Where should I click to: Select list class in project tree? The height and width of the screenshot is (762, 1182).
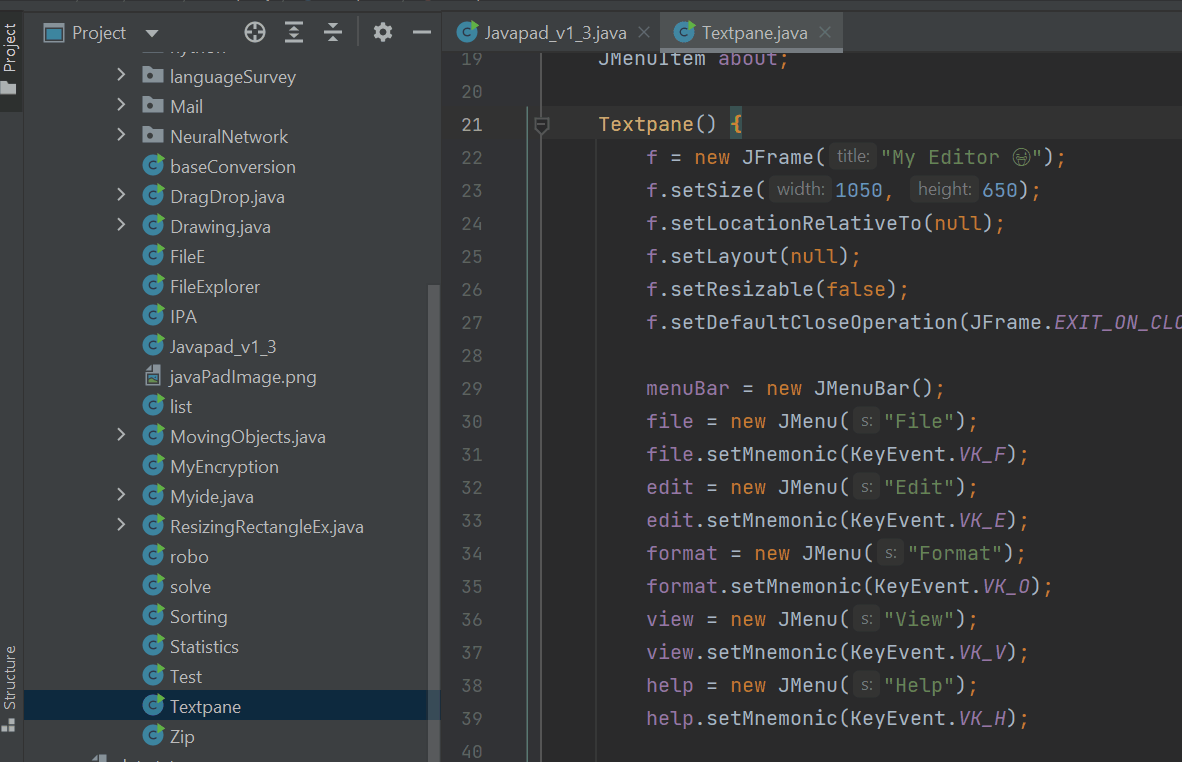[181, 407]
